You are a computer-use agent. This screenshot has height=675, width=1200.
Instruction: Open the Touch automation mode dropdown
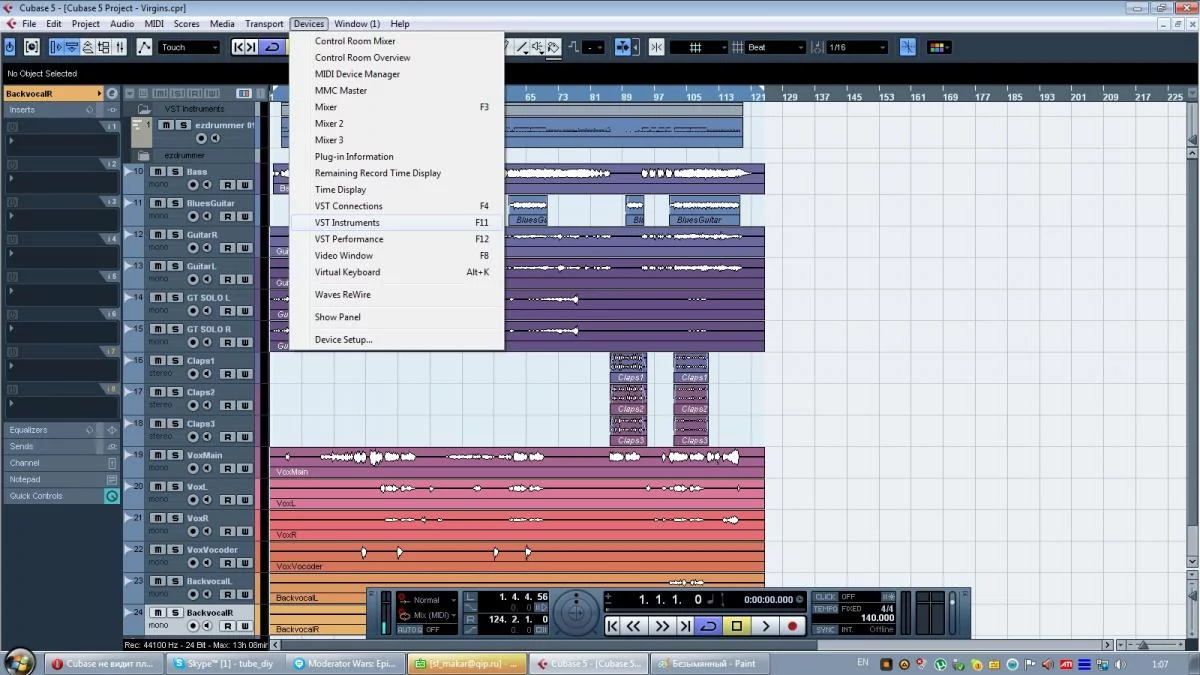[189, 47]
